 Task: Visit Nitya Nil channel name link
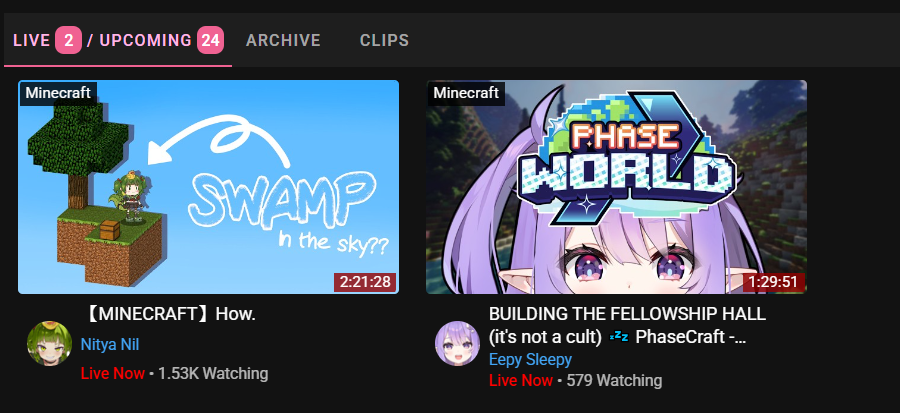110,345
